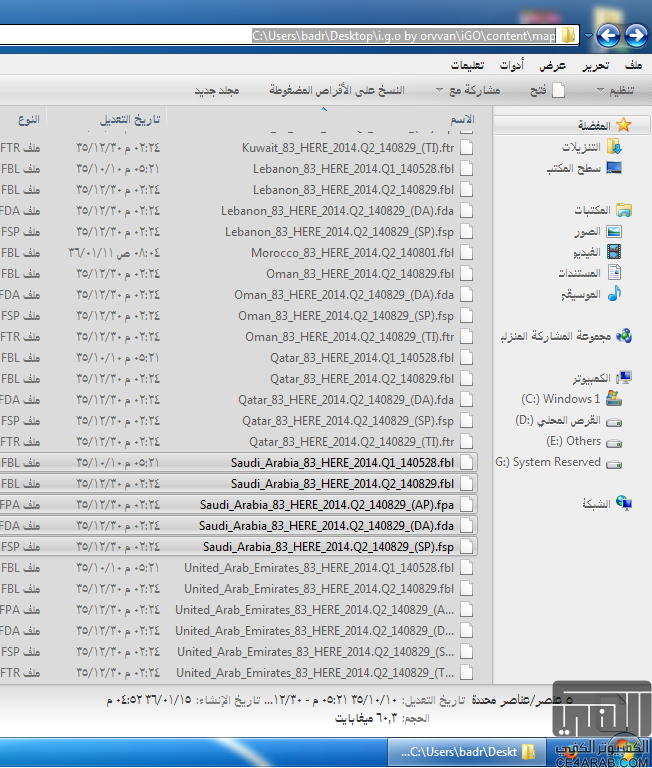Select file icon of Lebanon_83_HERE_2014.Q1_140528.fbl

(x=467, y=168)
